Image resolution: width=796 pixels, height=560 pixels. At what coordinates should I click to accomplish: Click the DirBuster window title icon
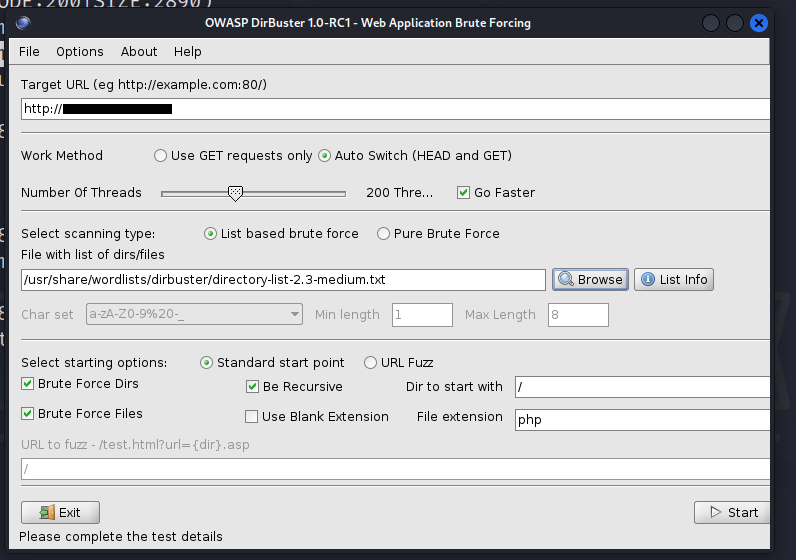click(24, 23)
